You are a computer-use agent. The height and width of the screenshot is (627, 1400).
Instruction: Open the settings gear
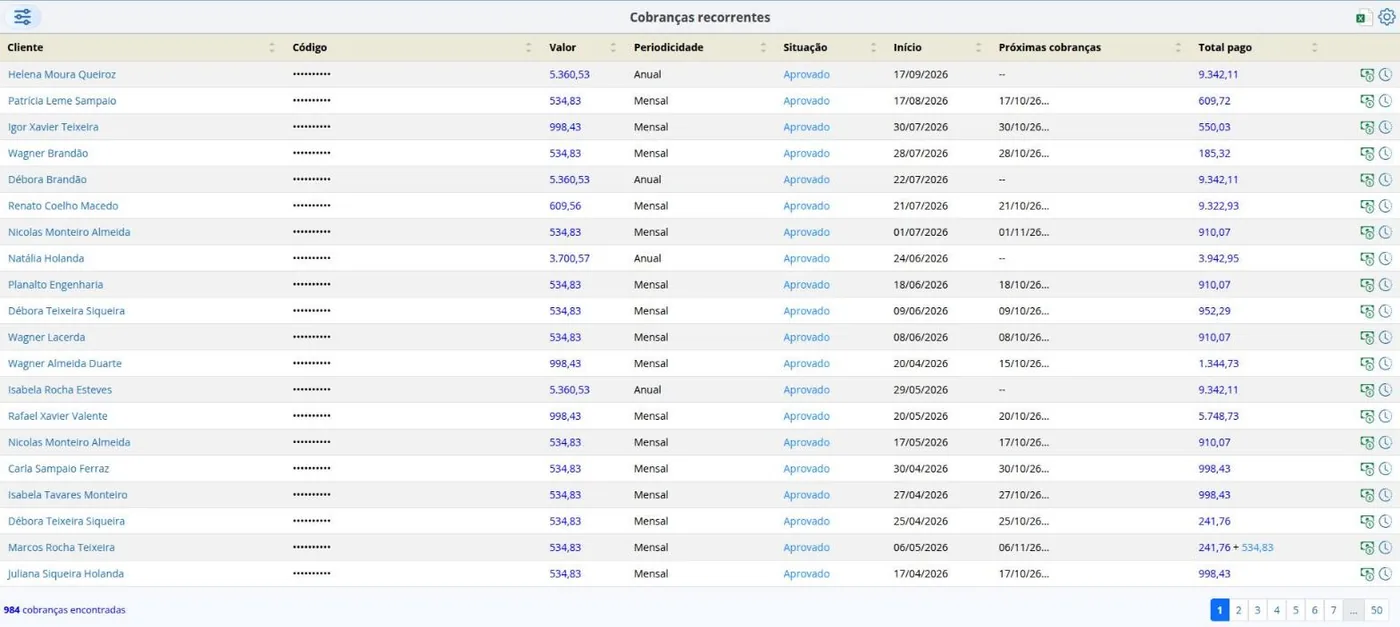(1386, 17)
